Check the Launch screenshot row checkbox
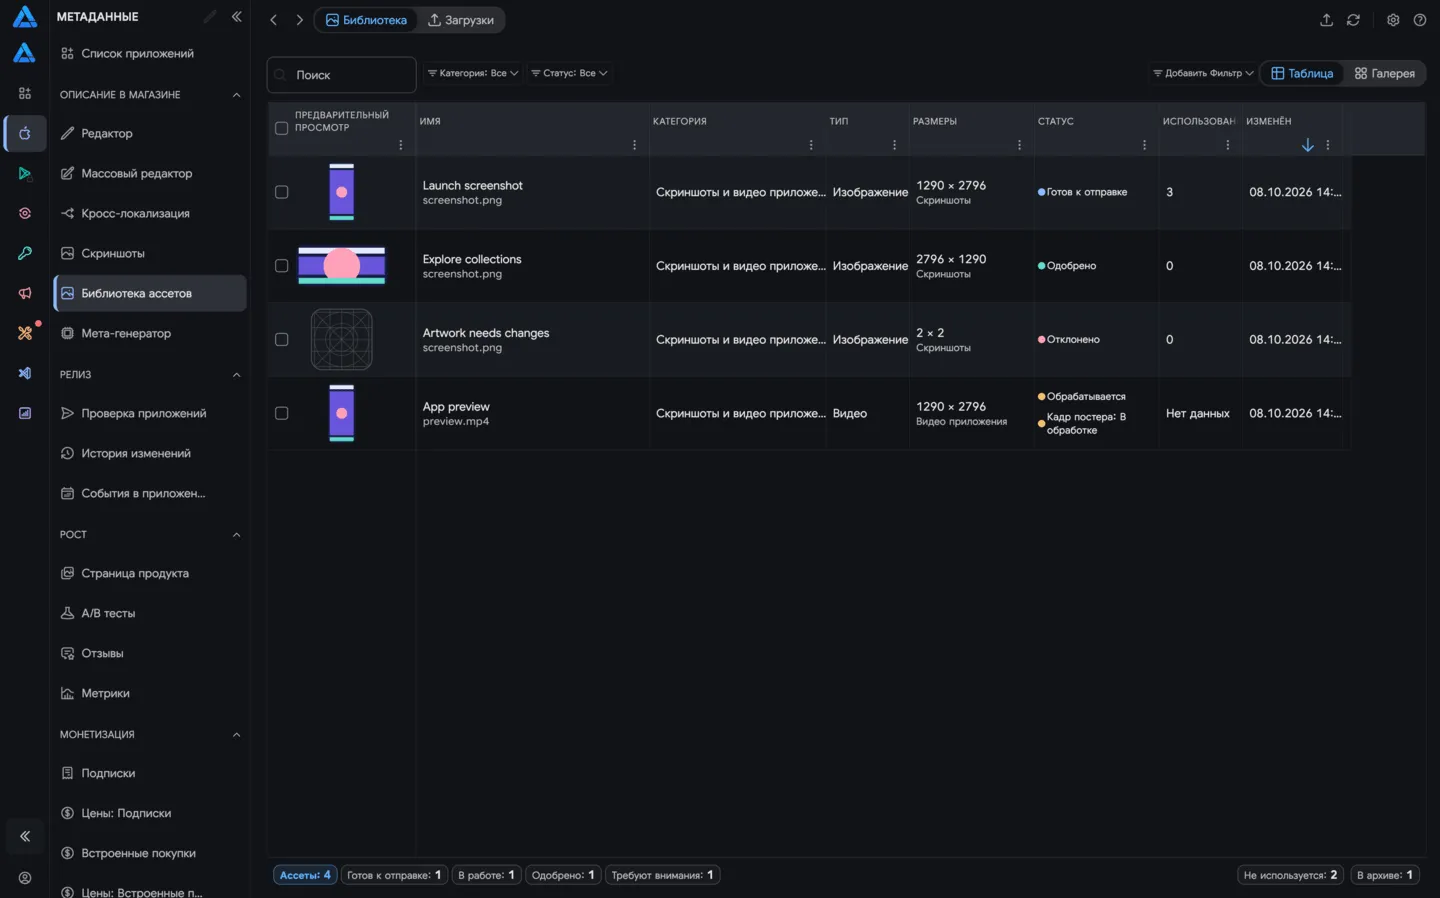The width and height of the screenshot is (1440, 898). tap(281, 192)
